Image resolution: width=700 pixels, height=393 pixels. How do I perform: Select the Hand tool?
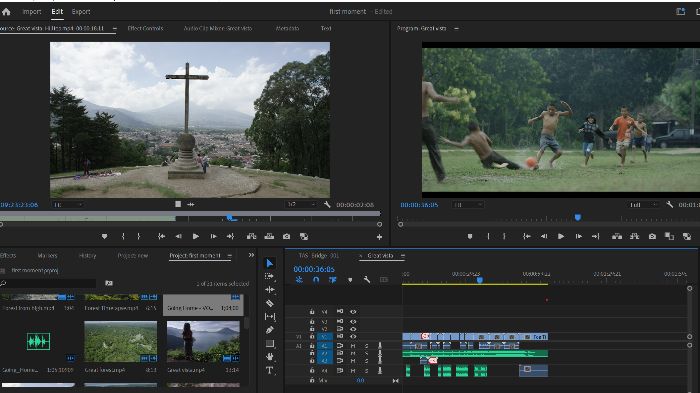pos(270,357)
